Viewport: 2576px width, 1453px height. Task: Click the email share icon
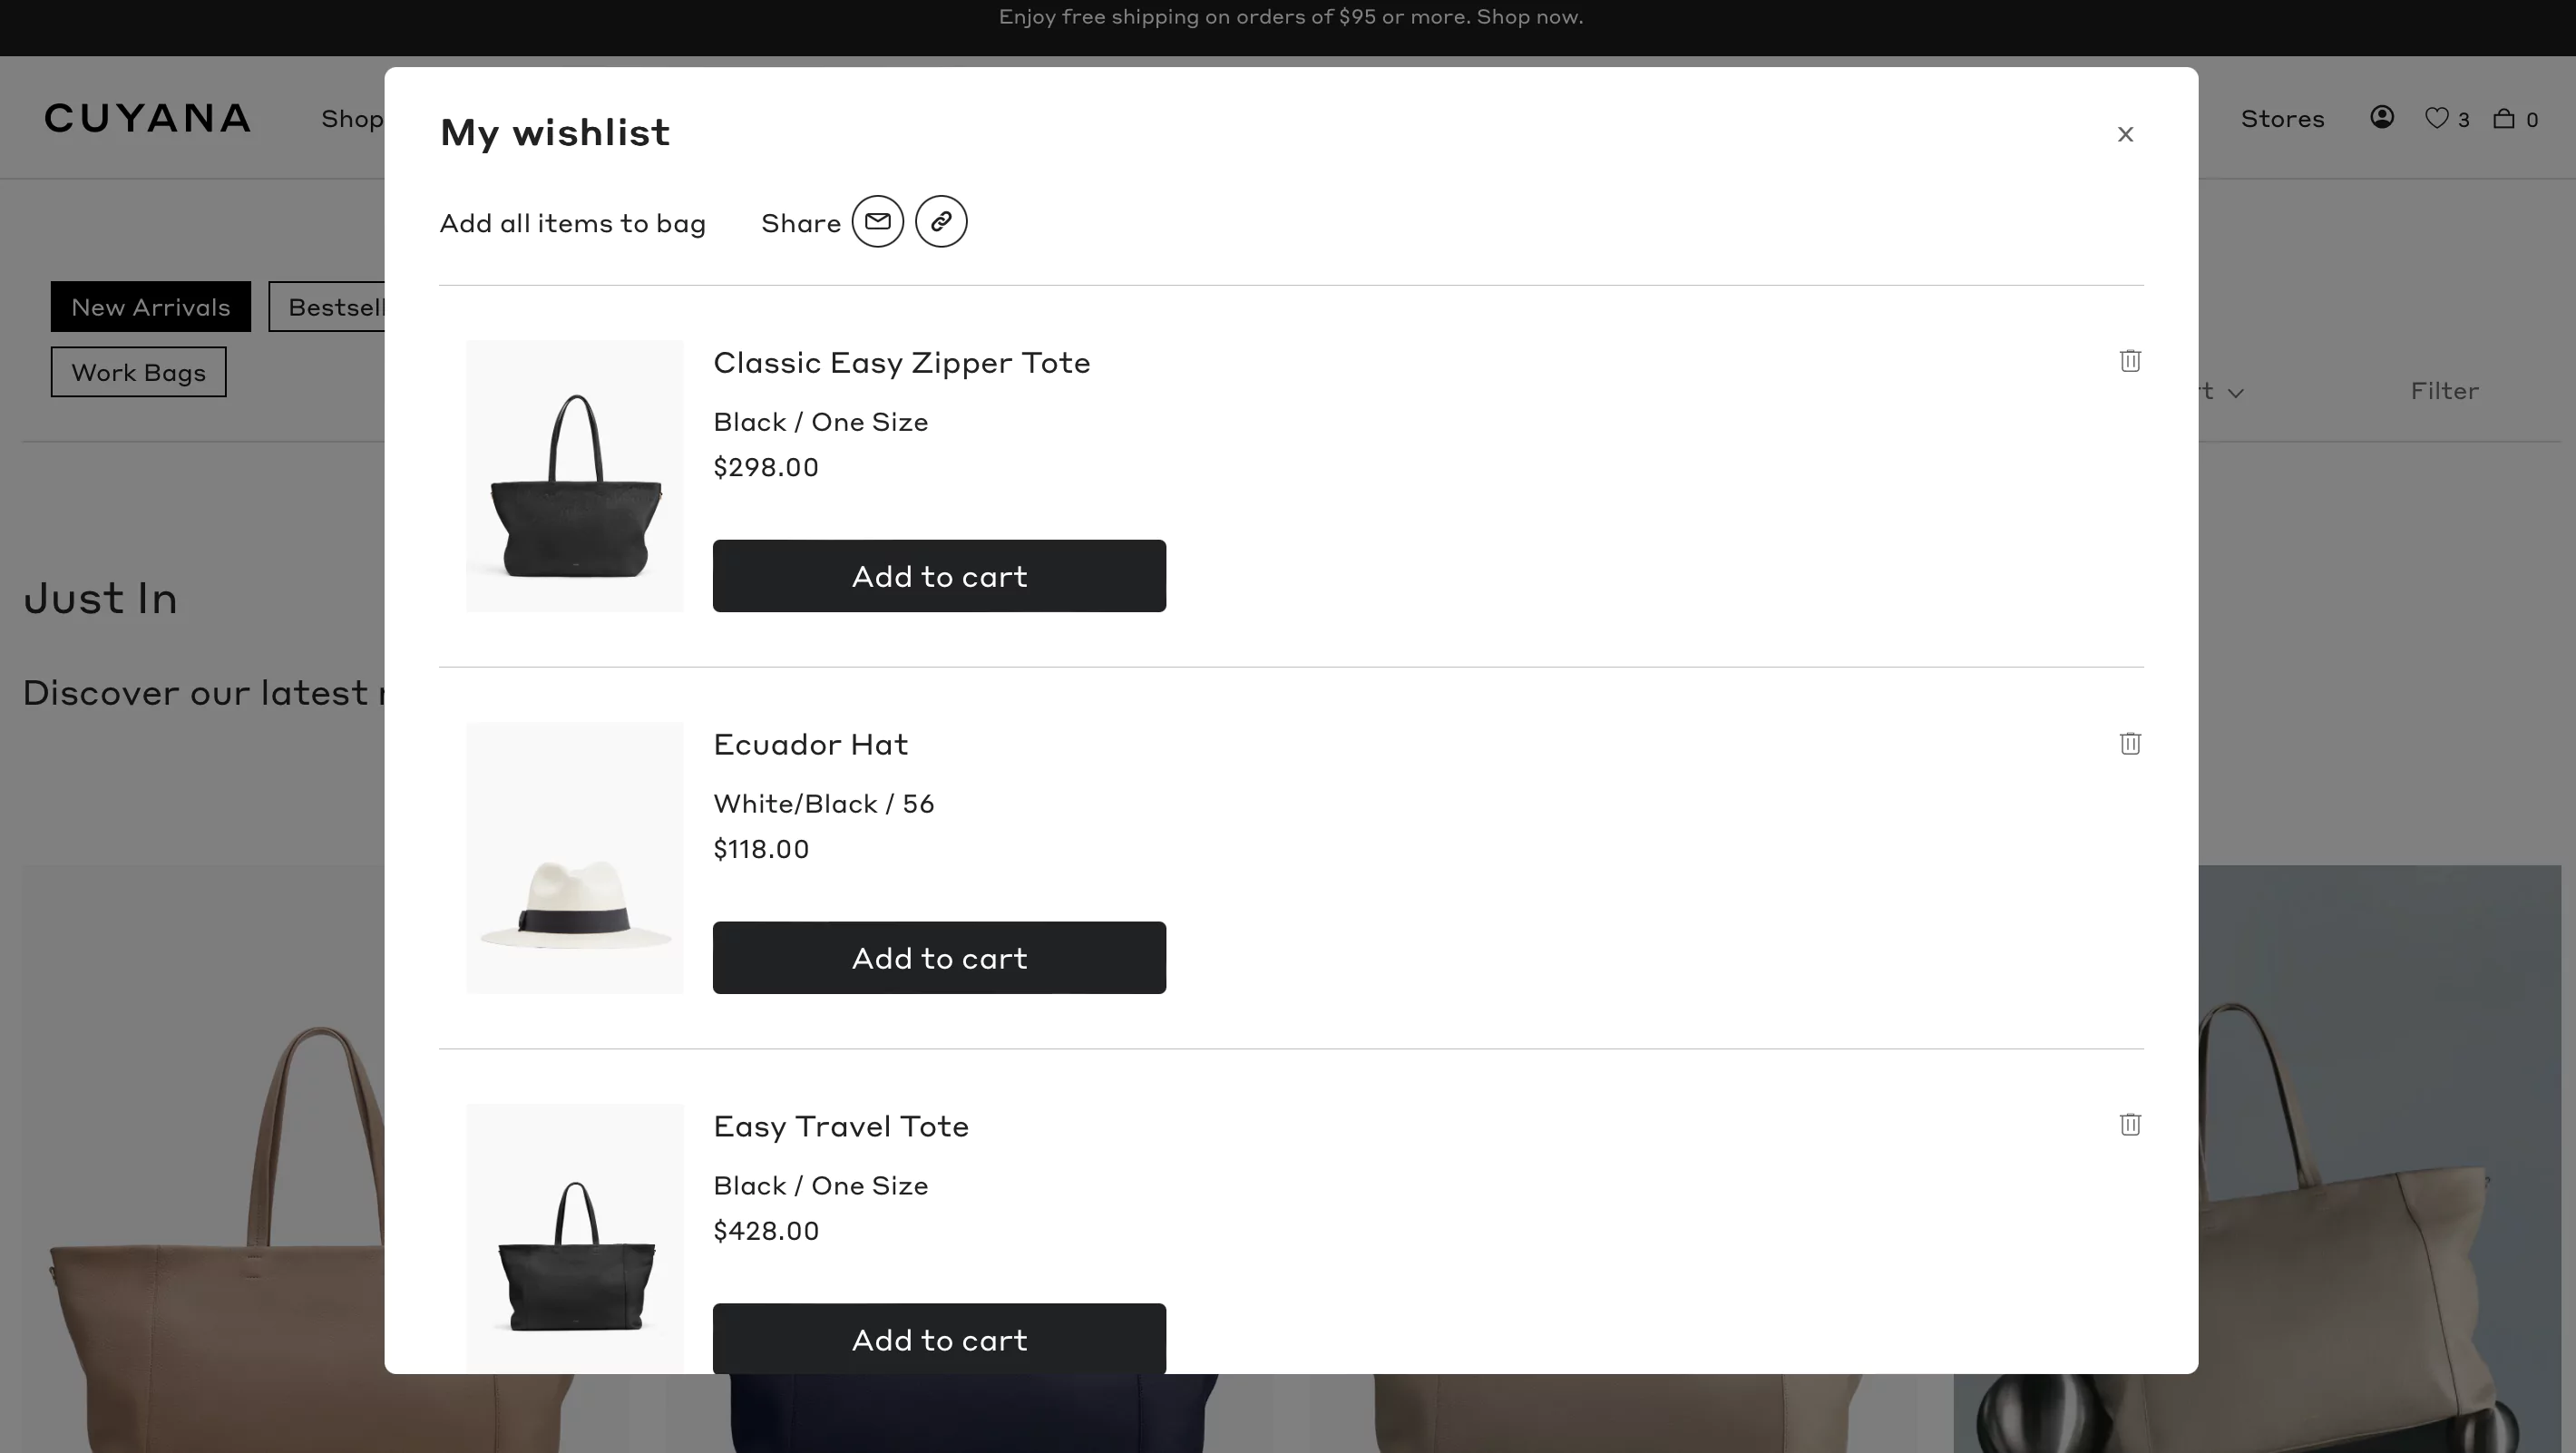[877, 221]
